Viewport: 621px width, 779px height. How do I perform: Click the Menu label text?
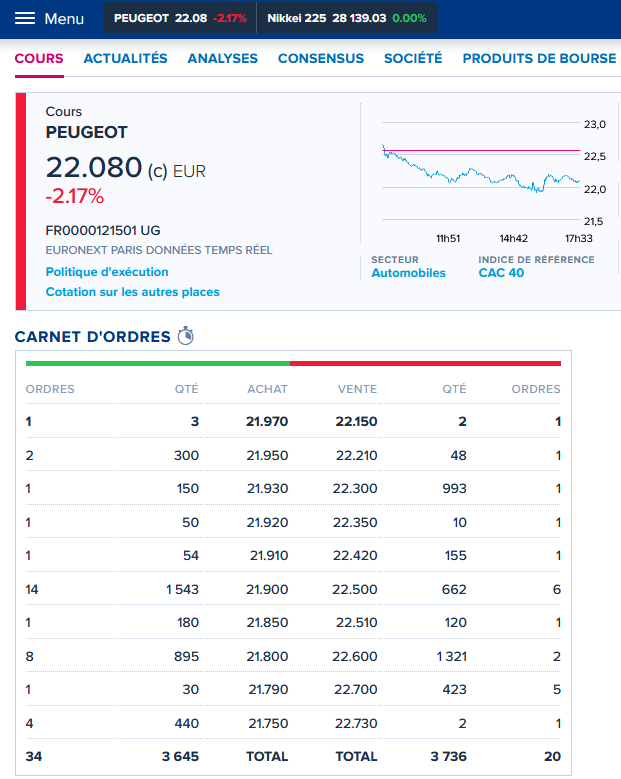tap(64, 19)
